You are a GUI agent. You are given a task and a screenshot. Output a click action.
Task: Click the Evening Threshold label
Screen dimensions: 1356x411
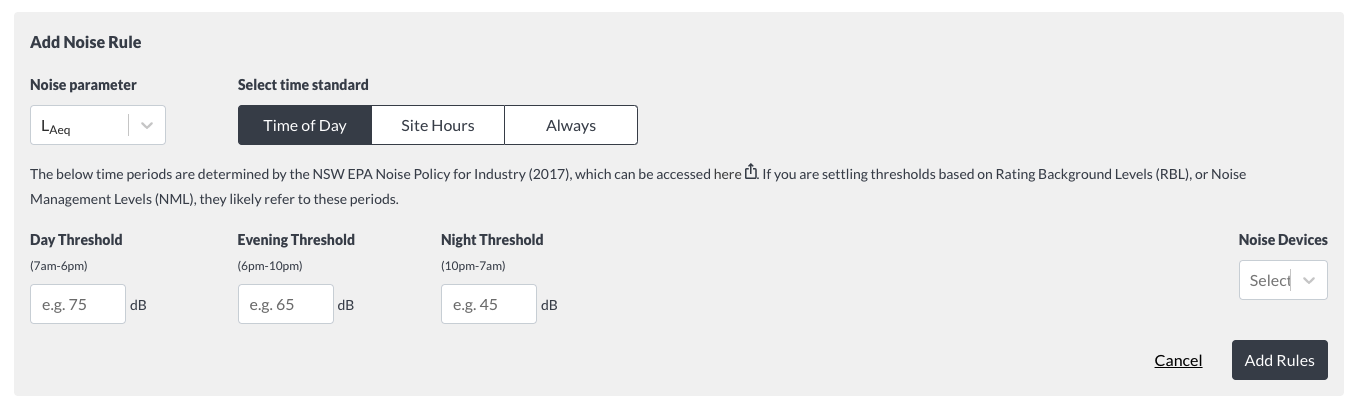click(296, 240)
